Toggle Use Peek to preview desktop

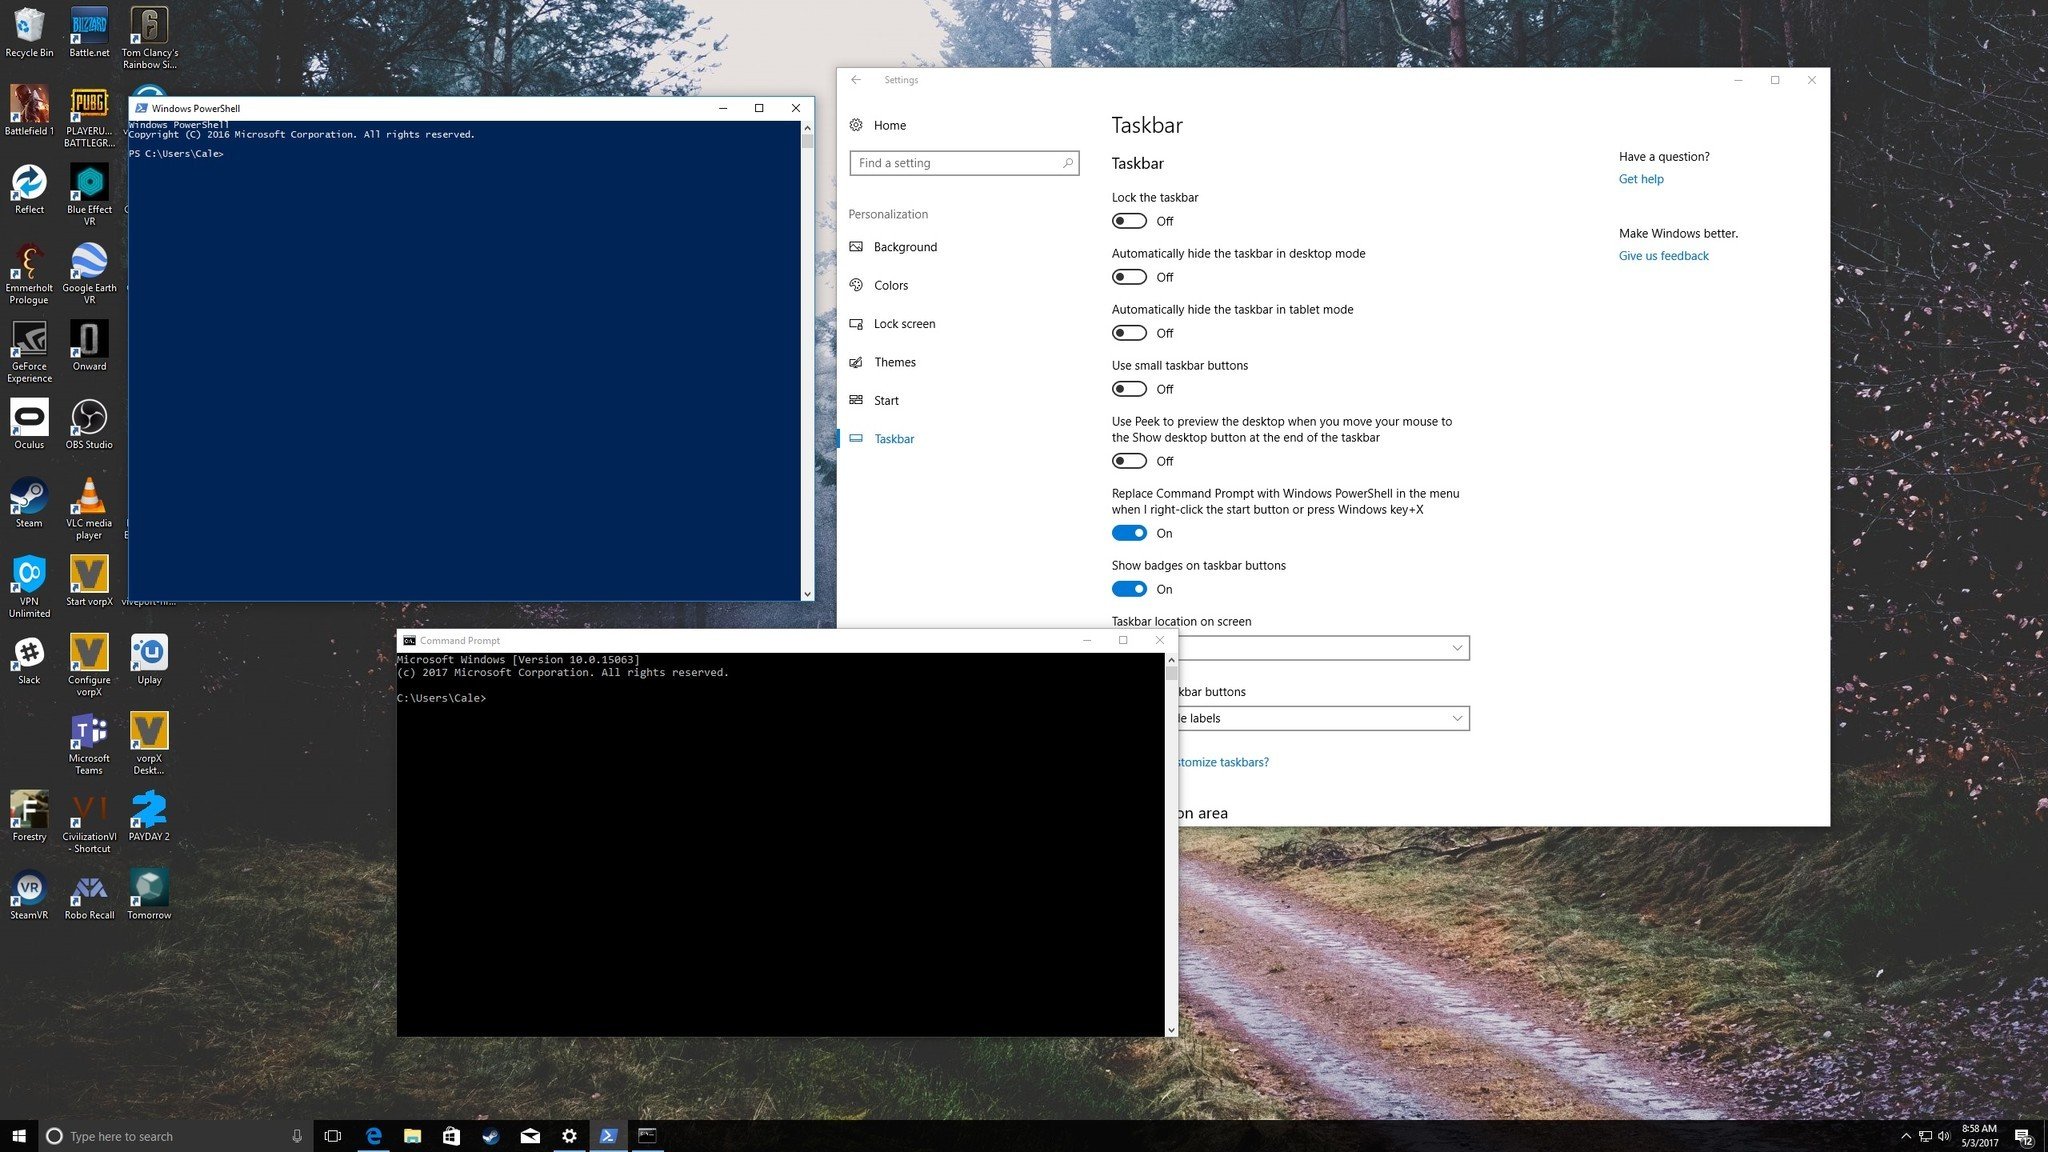(x=1128, y=461)
